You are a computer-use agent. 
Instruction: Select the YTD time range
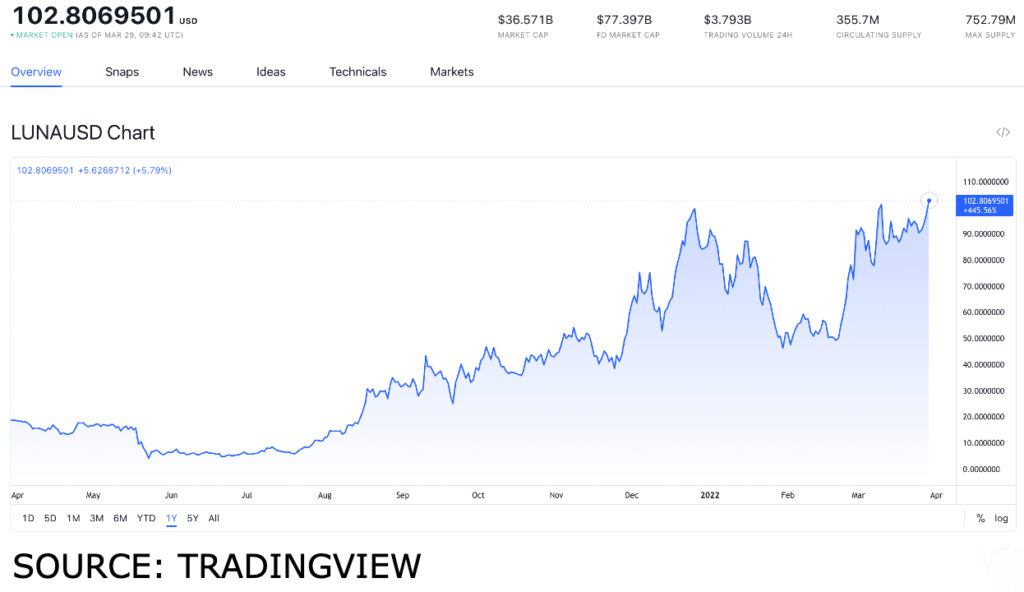(x=146, y=518)
